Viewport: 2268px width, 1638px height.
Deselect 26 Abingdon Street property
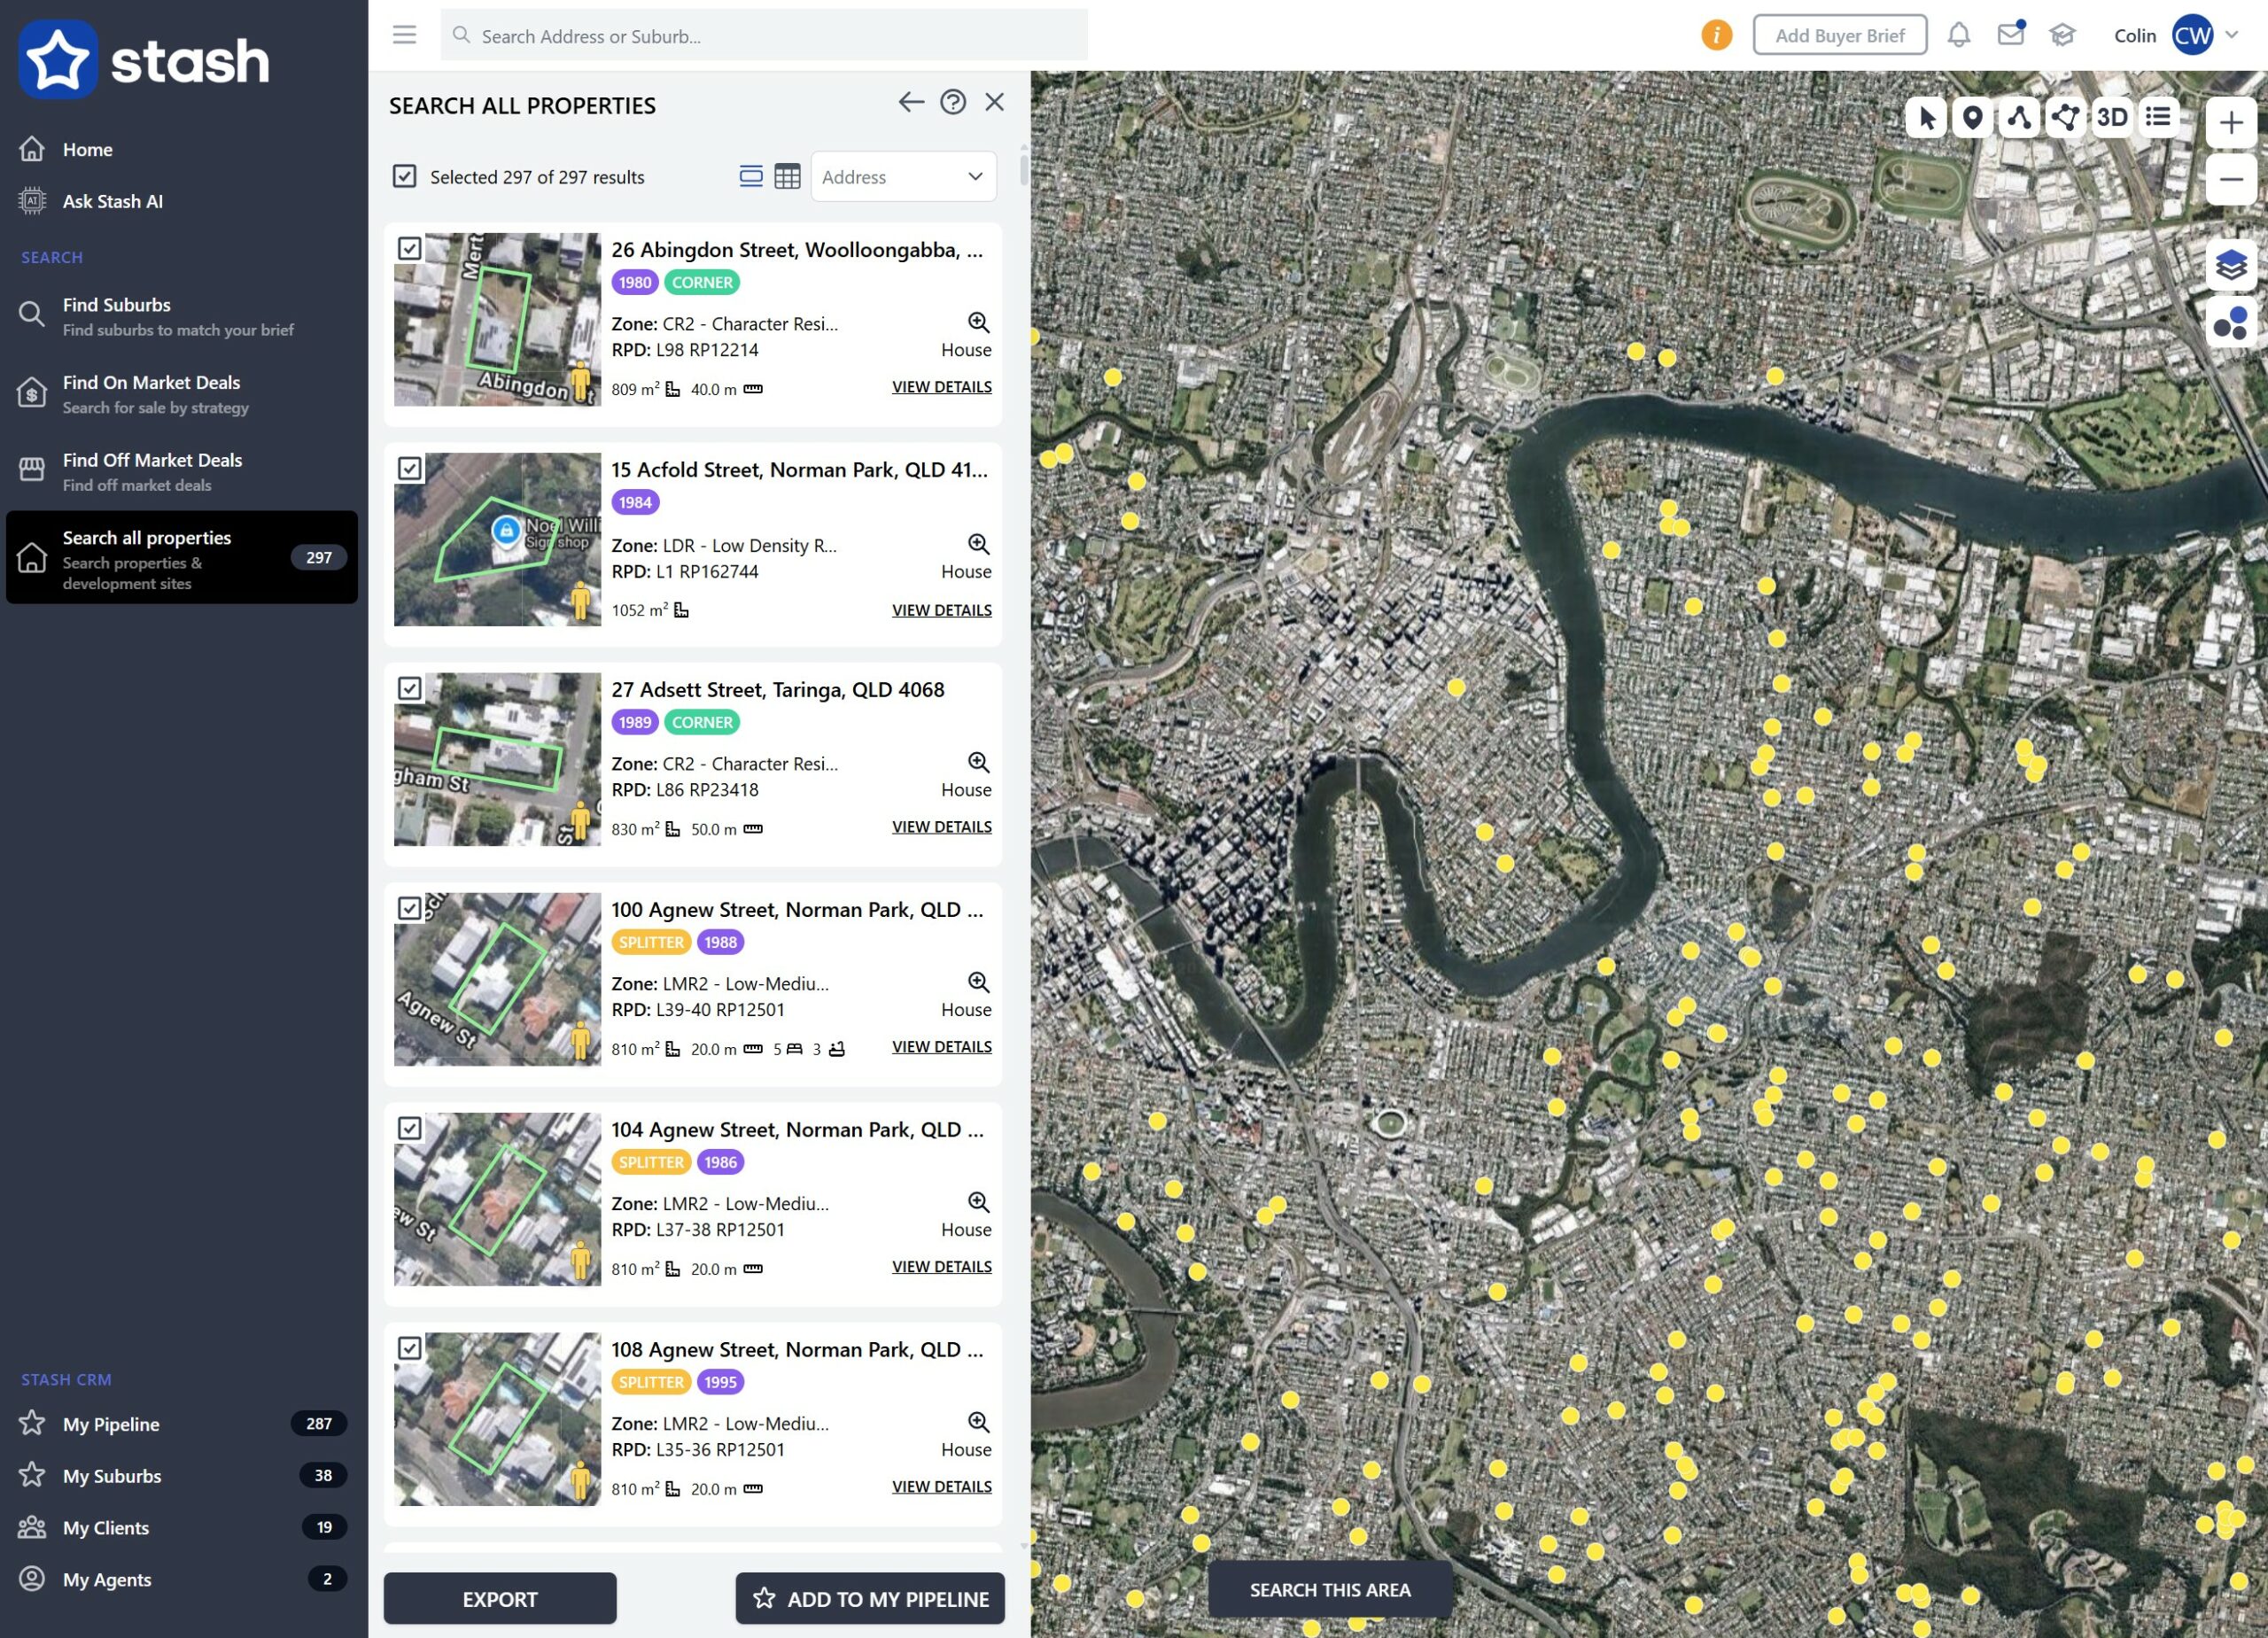pos(409,249)
